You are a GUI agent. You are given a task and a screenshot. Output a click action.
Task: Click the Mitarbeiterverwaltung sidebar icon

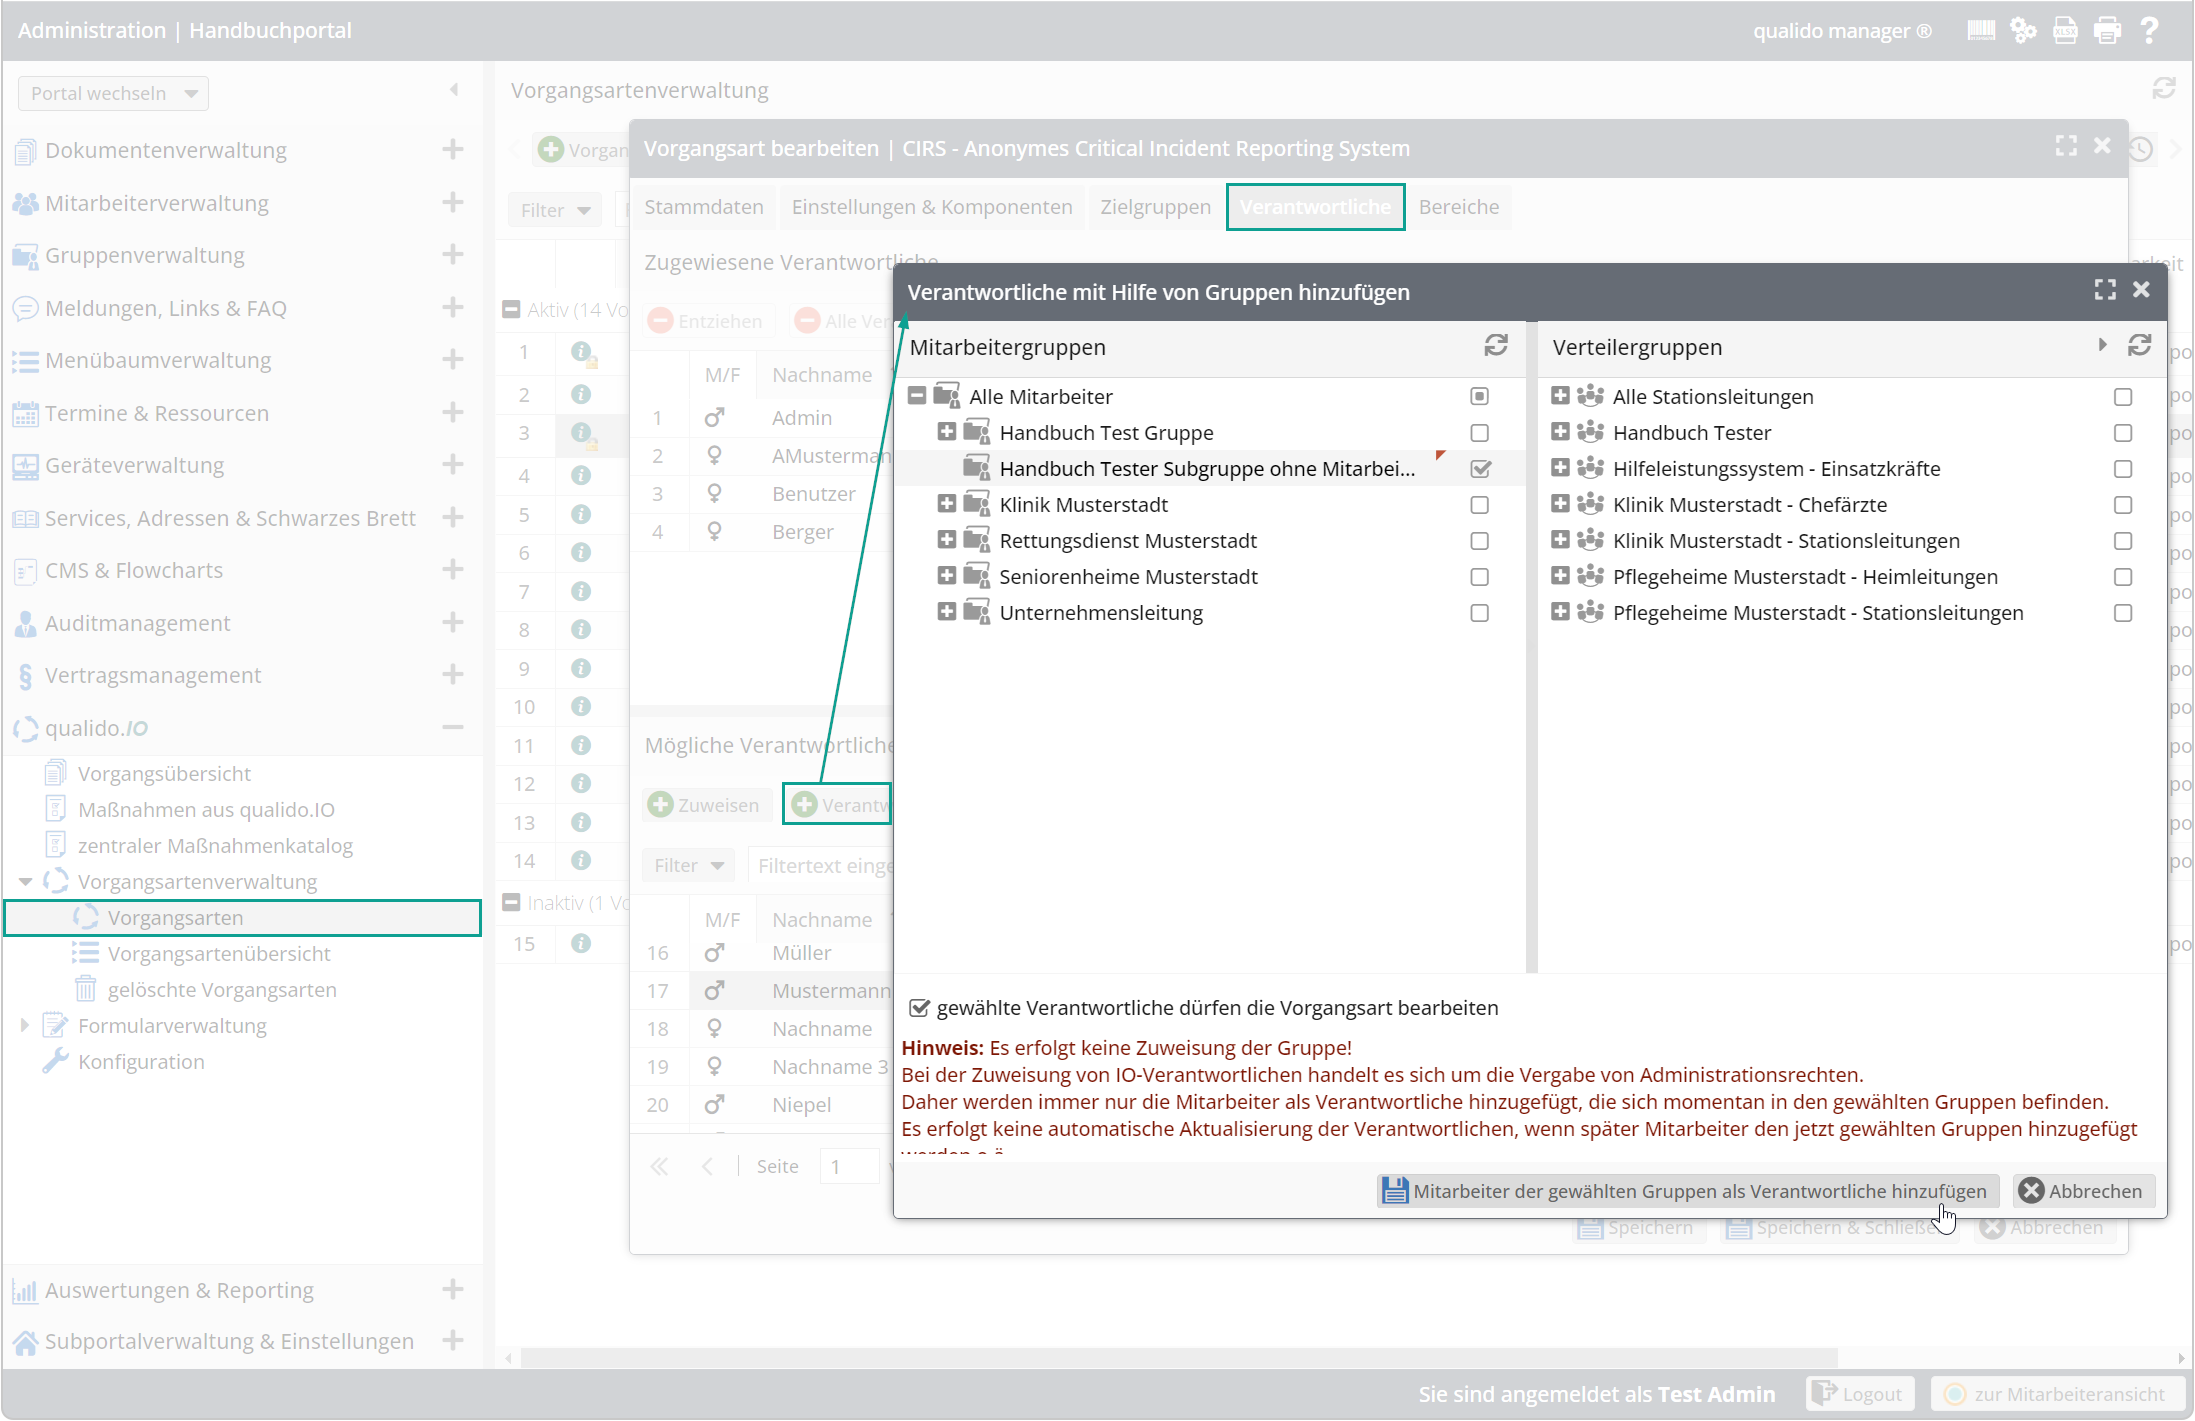25,203
